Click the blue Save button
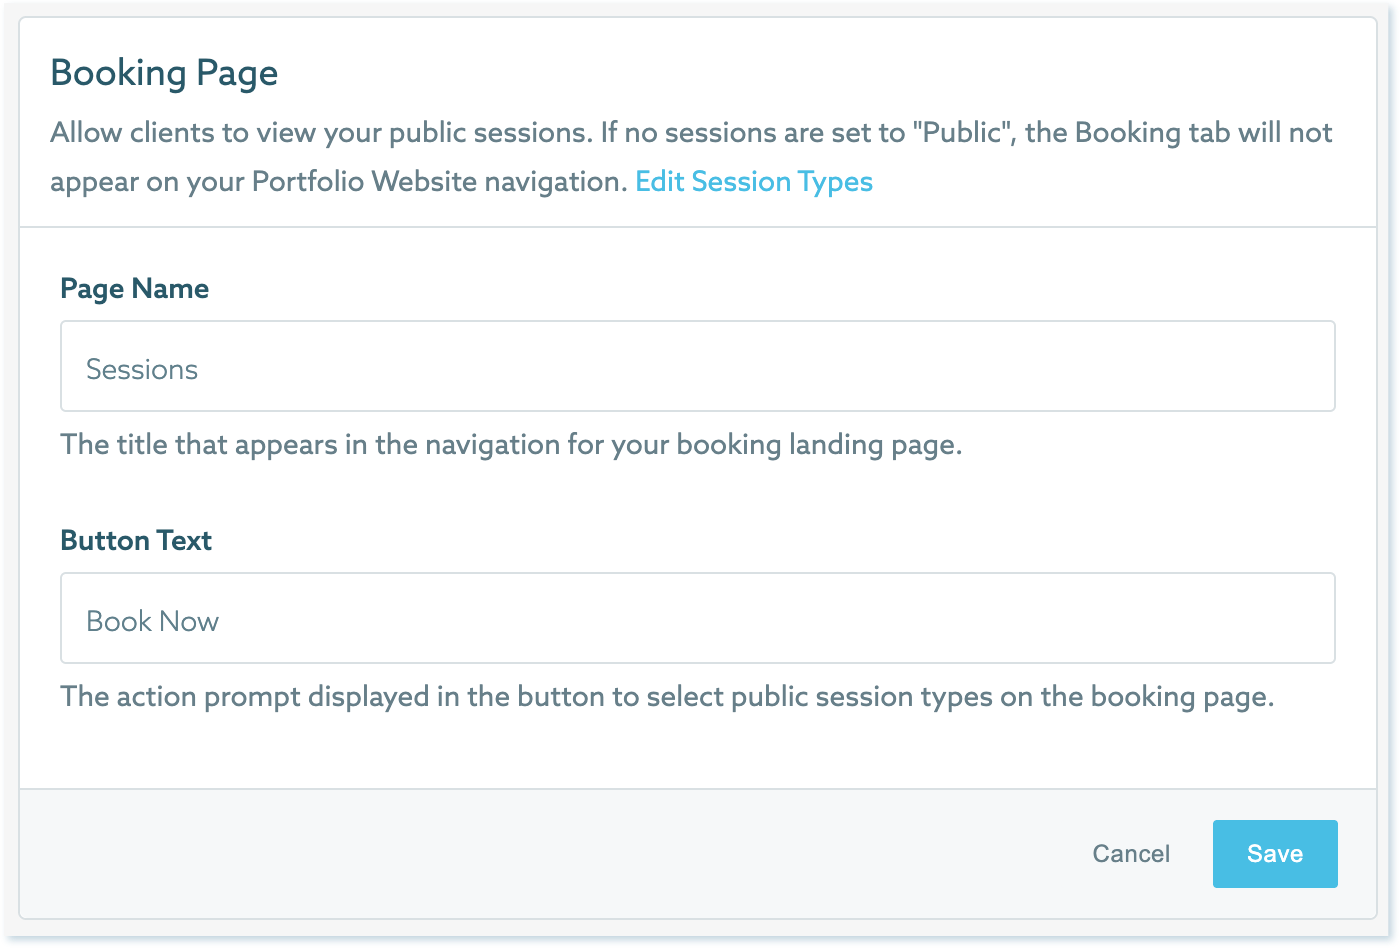Viewport: 1400px width, 948px height. [x=1274, y=854]
